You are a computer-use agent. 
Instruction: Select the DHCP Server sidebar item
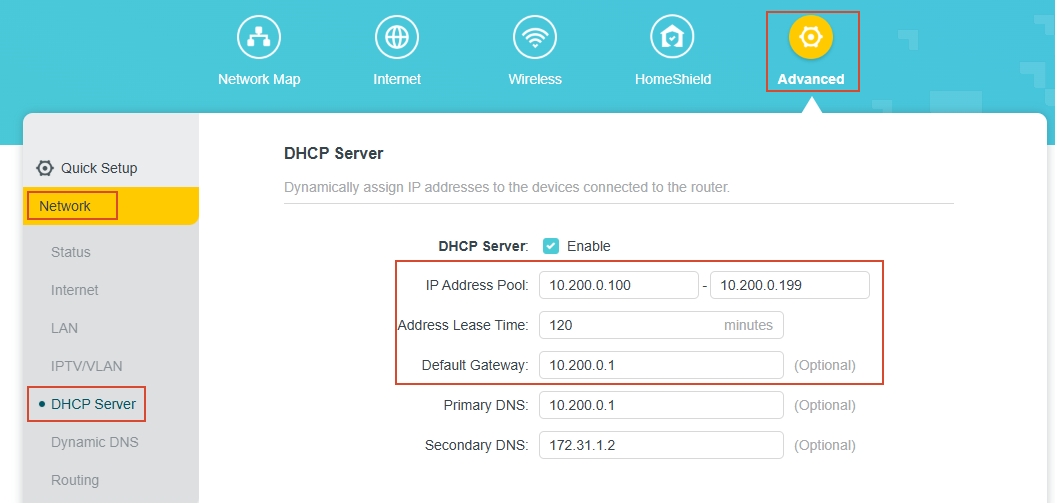(x=94, y=404)
